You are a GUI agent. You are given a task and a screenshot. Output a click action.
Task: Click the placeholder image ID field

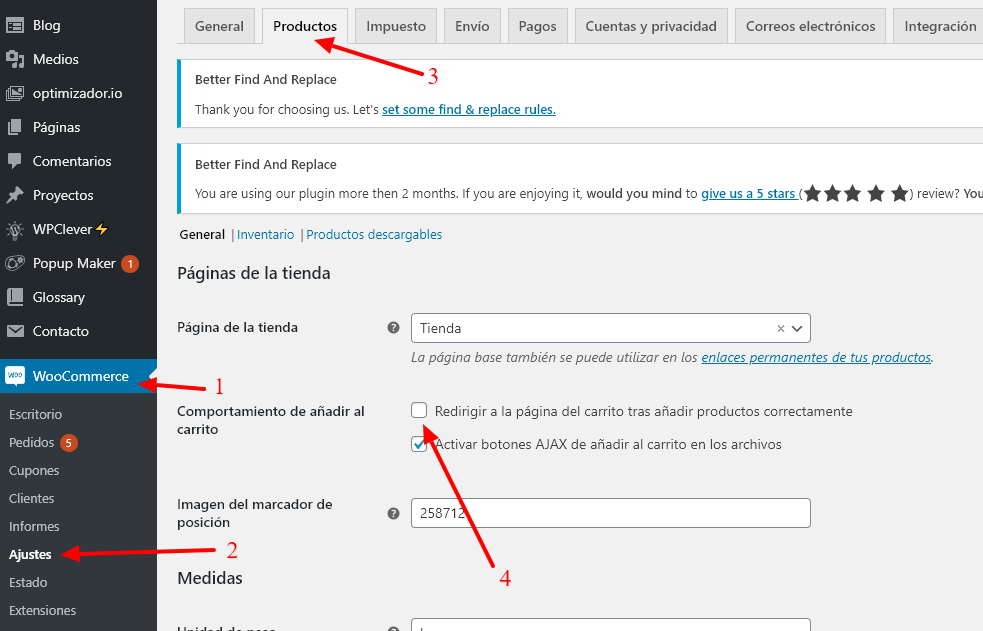611,513
